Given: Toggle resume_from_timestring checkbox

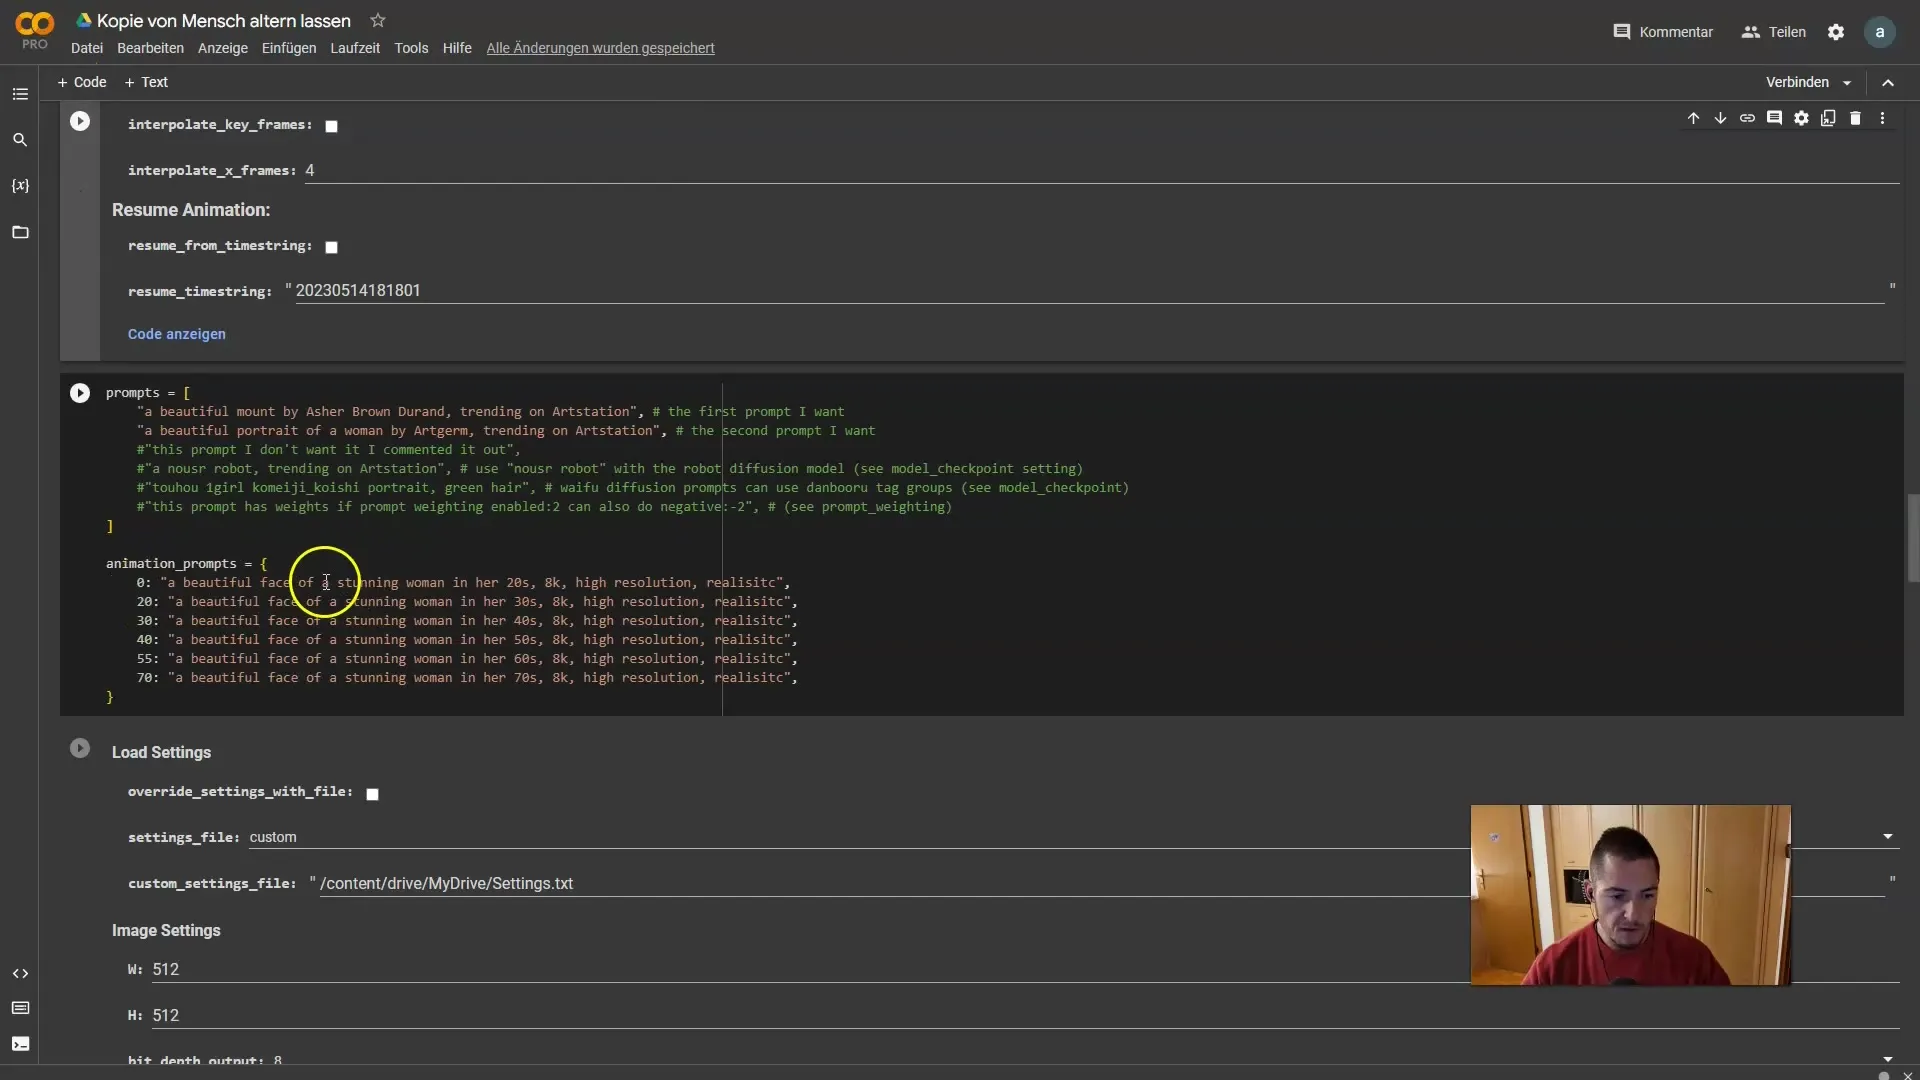Looking at the screenshot, I should pos(331,247).
